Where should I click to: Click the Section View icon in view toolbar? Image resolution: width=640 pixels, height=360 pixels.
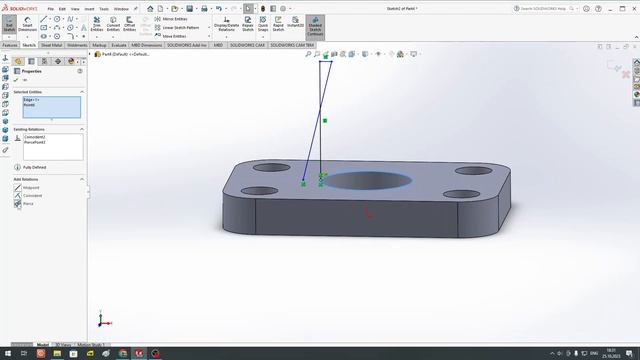pyautogui.click(x=334, y=54)
